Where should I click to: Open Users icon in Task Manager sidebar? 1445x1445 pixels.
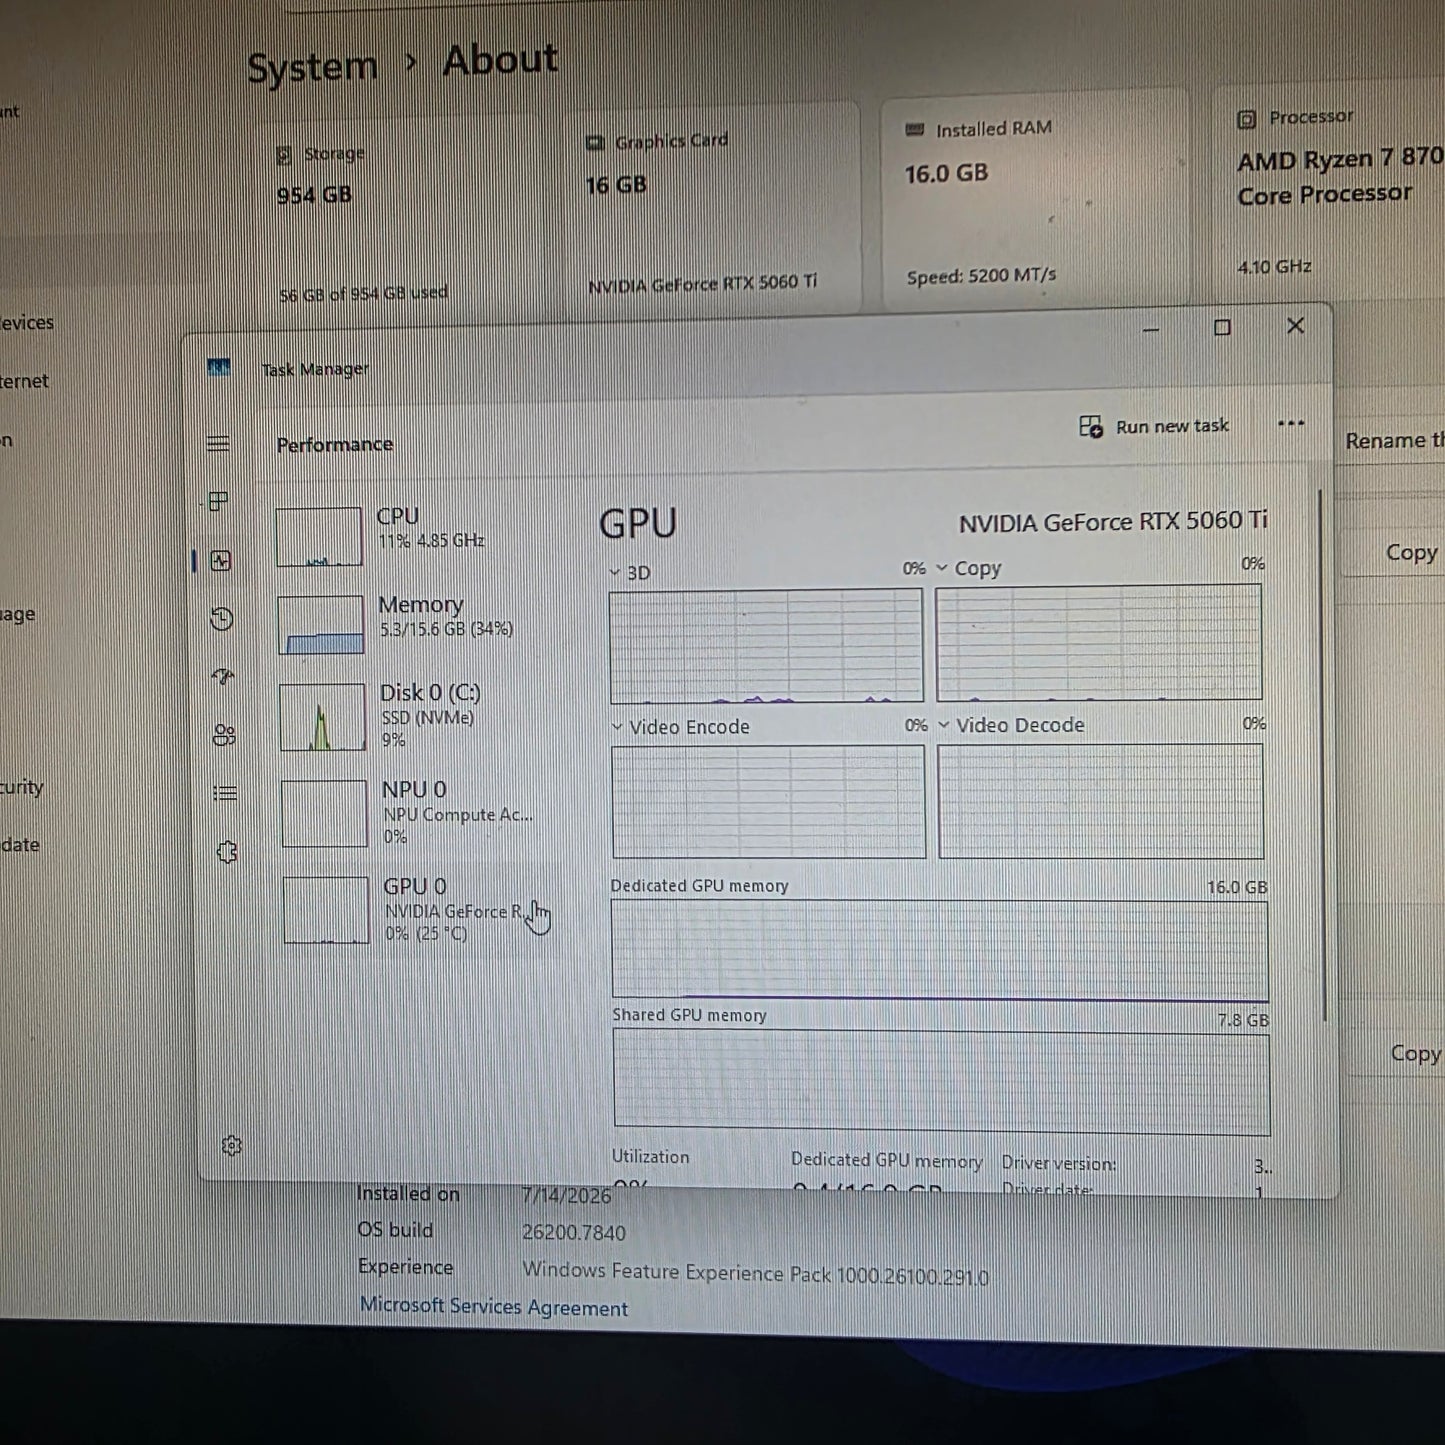224,736
